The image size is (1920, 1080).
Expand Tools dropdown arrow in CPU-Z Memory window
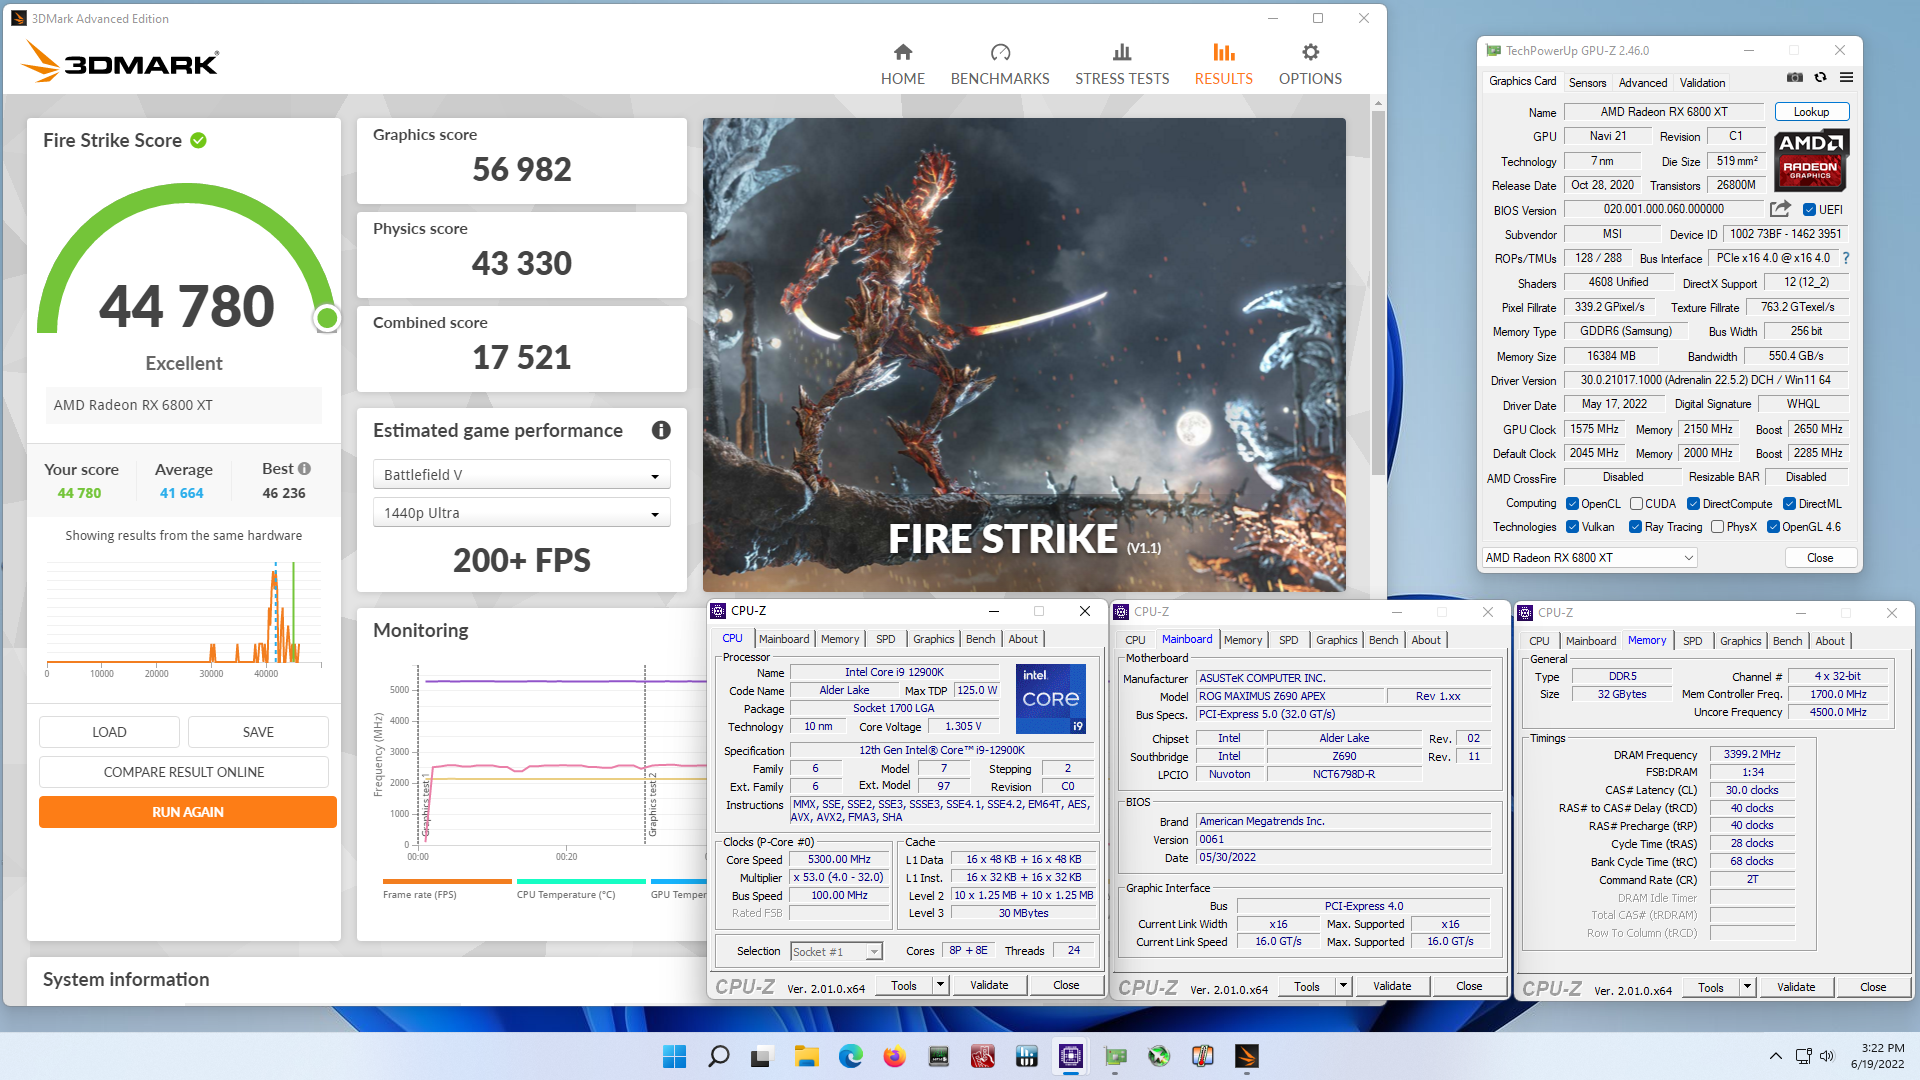1747,987
